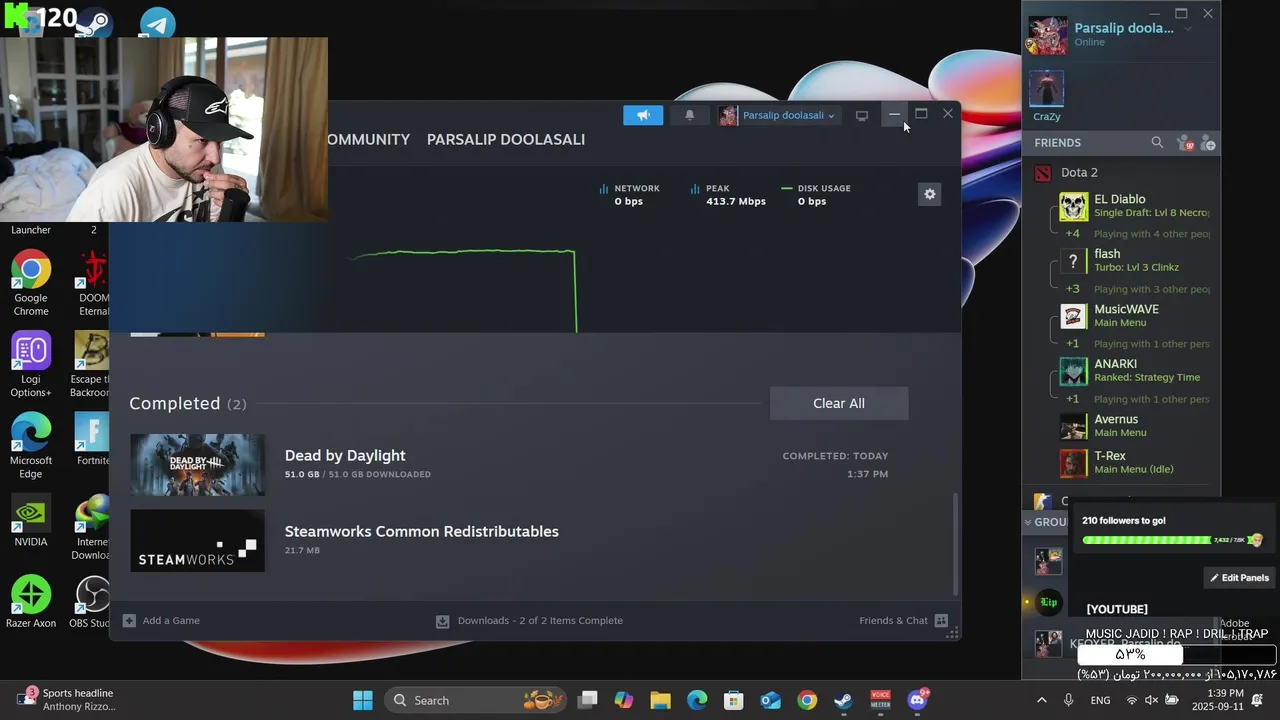Image resolution: width=1280 pixels, height=720 pixels.
Task: Open Task View in taskbar
Action: (x=588, y=700)
